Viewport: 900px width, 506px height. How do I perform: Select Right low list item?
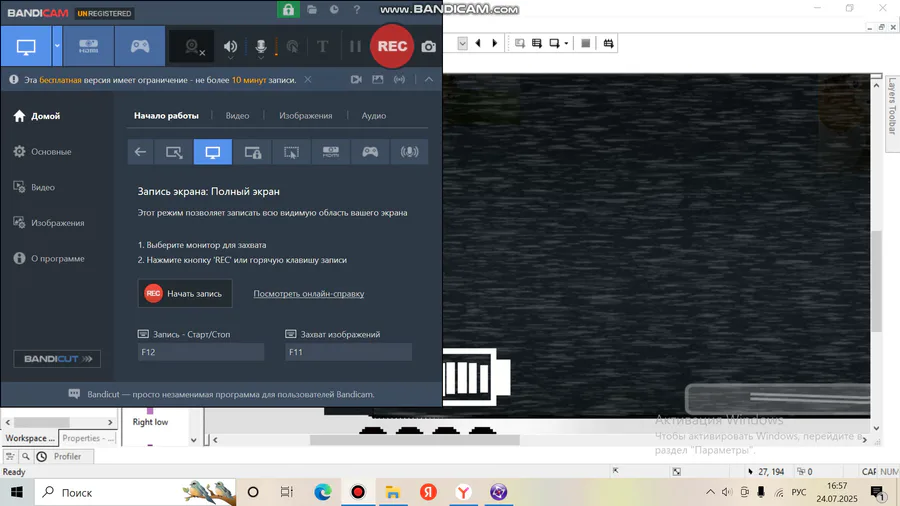150,422
